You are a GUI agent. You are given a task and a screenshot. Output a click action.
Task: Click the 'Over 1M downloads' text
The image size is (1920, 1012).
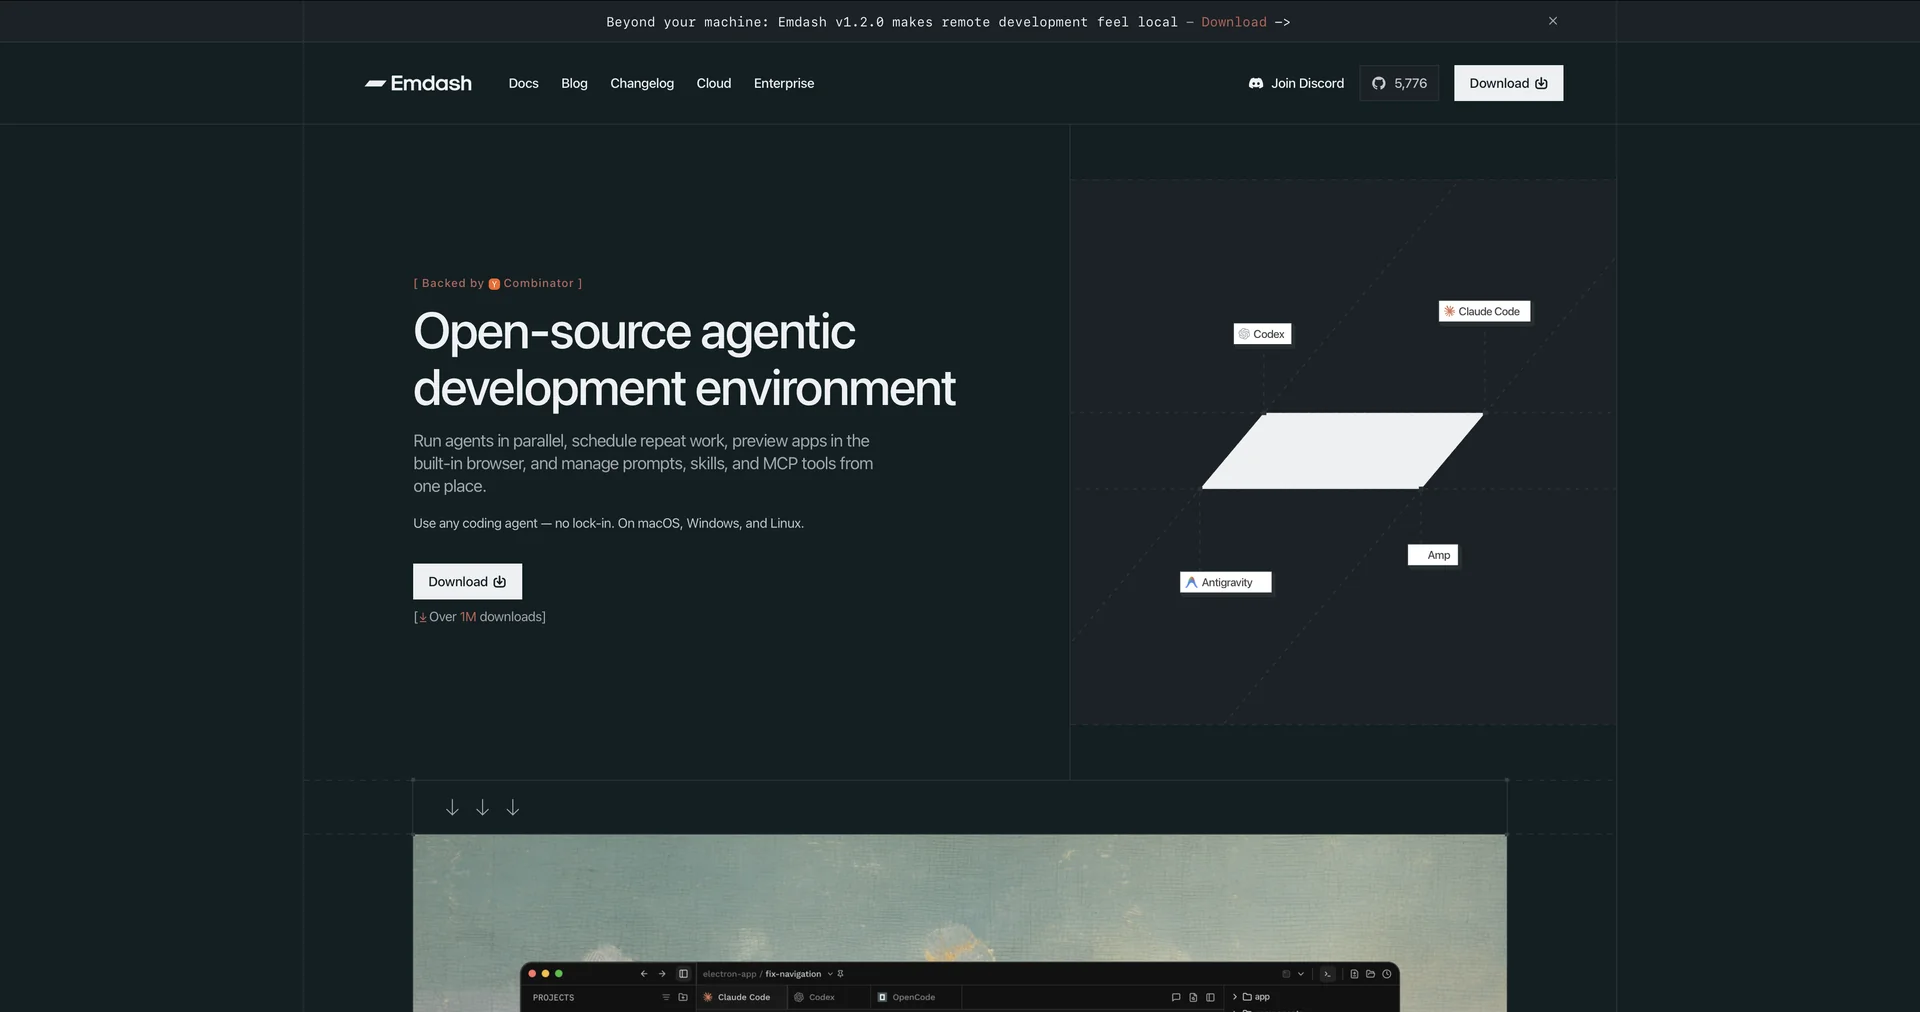[480, 617]
